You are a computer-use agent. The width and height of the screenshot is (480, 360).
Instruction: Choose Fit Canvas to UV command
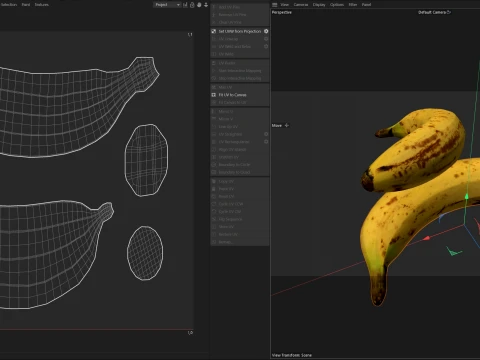pyautogui.click(x=240, y=103)
